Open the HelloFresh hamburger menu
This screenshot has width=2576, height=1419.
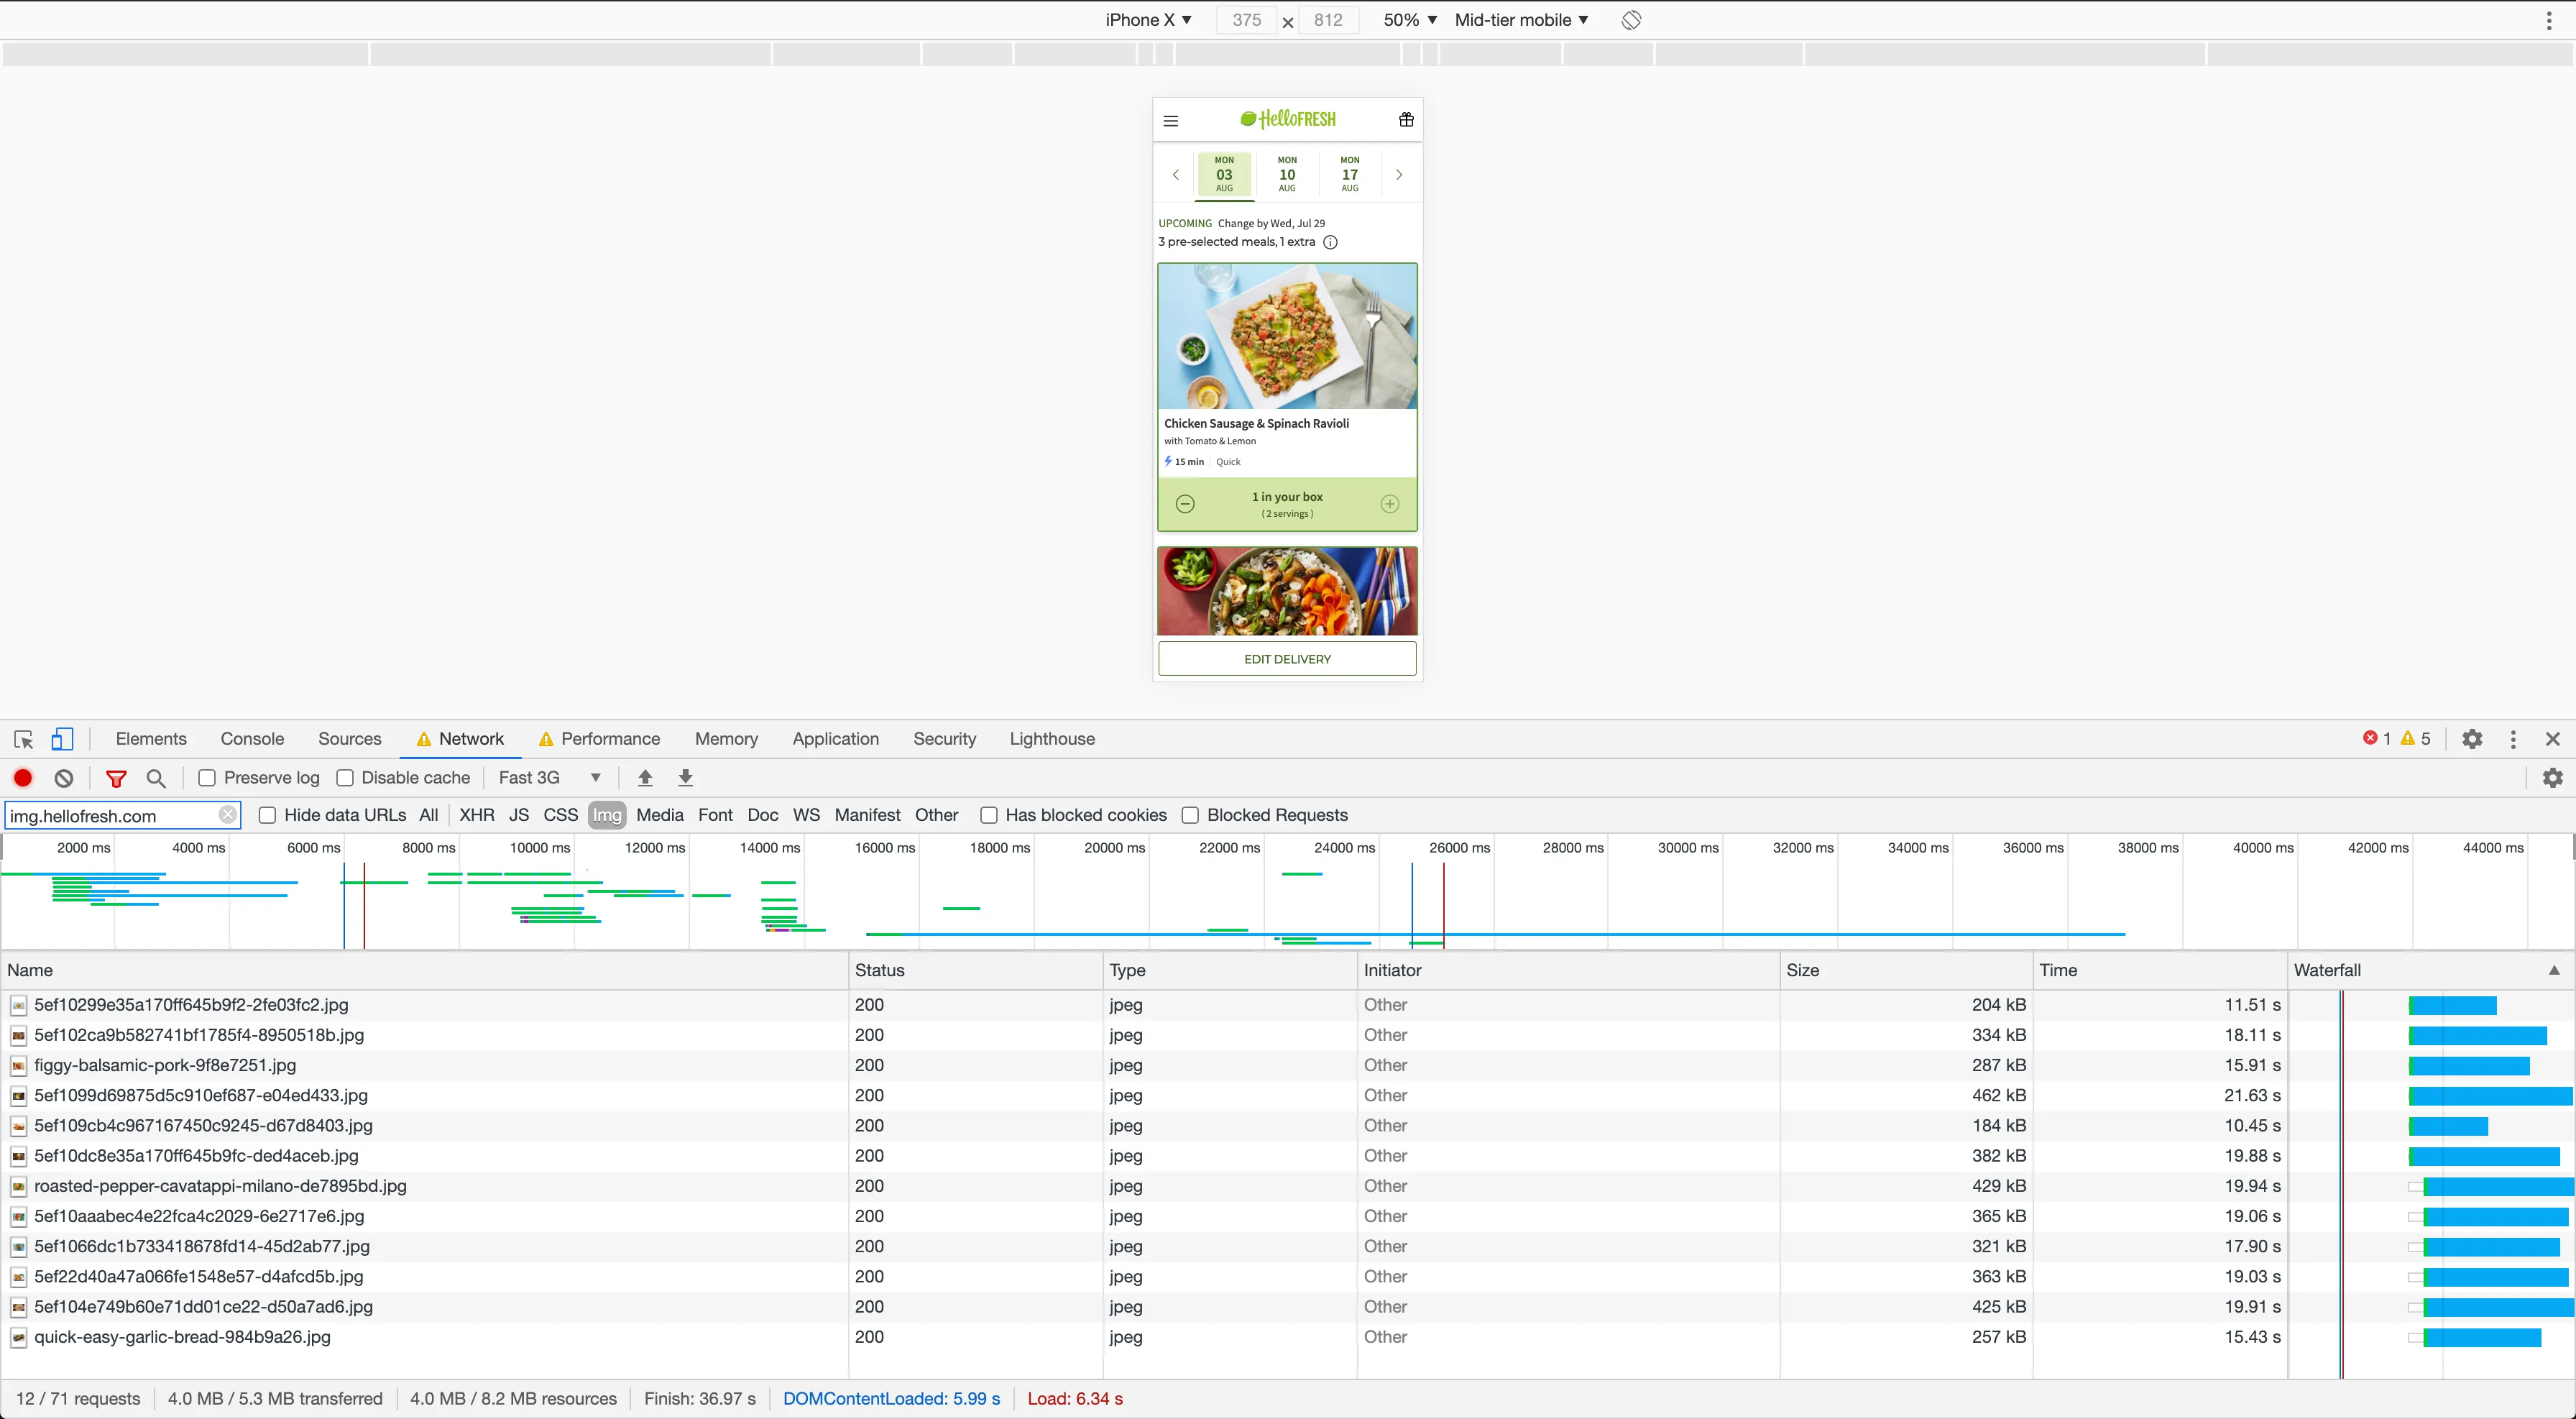point(1171,121)
